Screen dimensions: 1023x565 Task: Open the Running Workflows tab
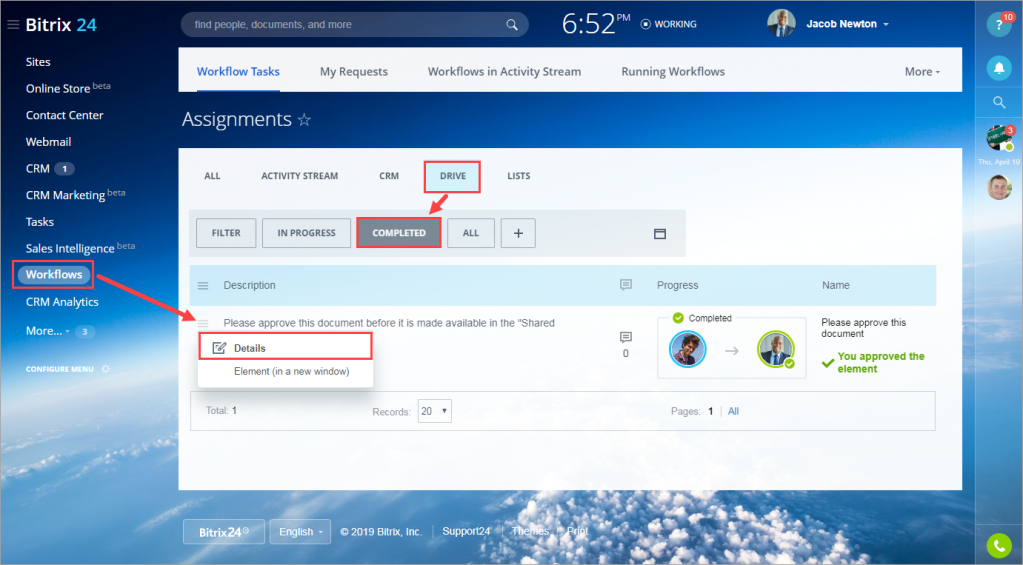(x=673, y=72)
